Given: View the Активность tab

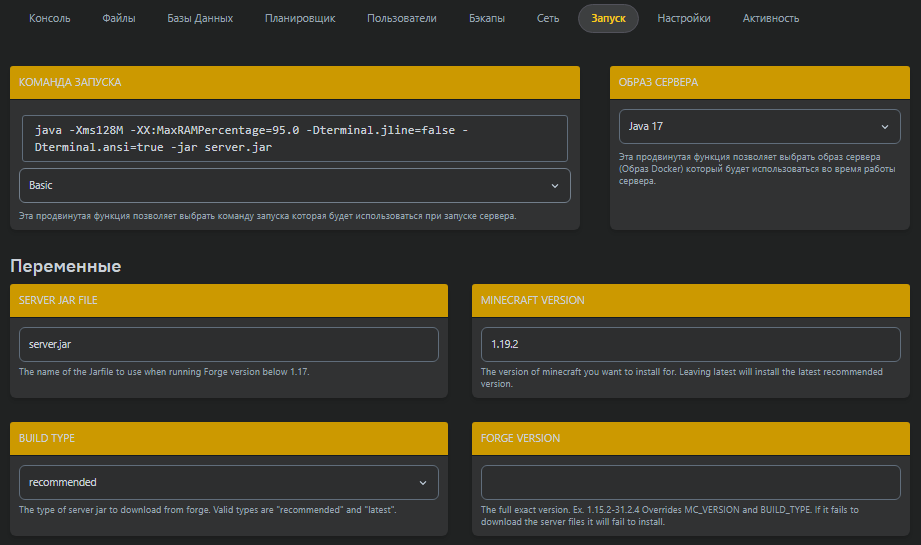Looking at the screenshot, I should click(770, 18).
